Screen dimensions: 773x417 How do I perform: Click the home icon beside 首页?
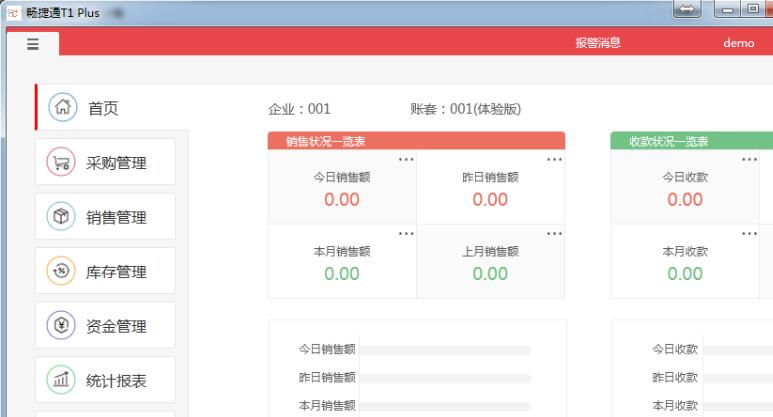click(x=62, y=108)
